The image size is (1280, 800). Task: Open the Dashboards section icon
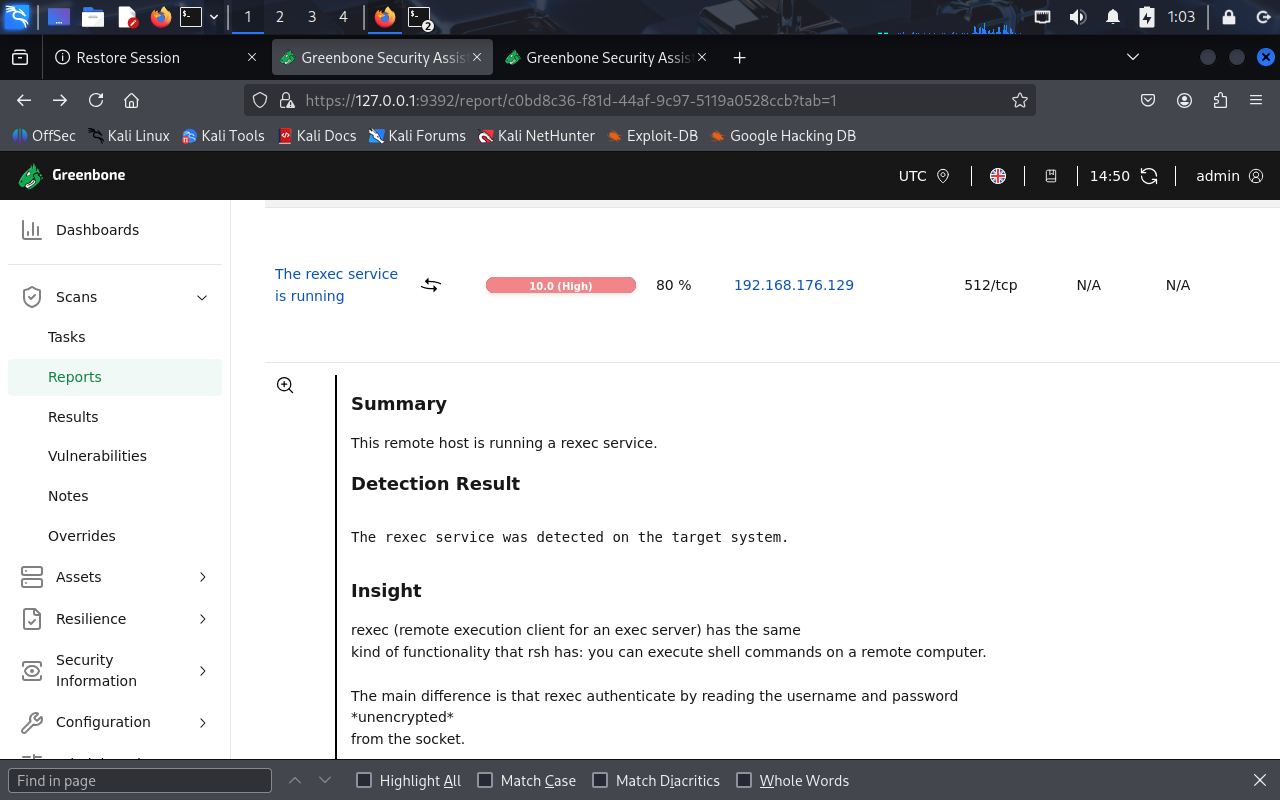click(x=29, y=229)
